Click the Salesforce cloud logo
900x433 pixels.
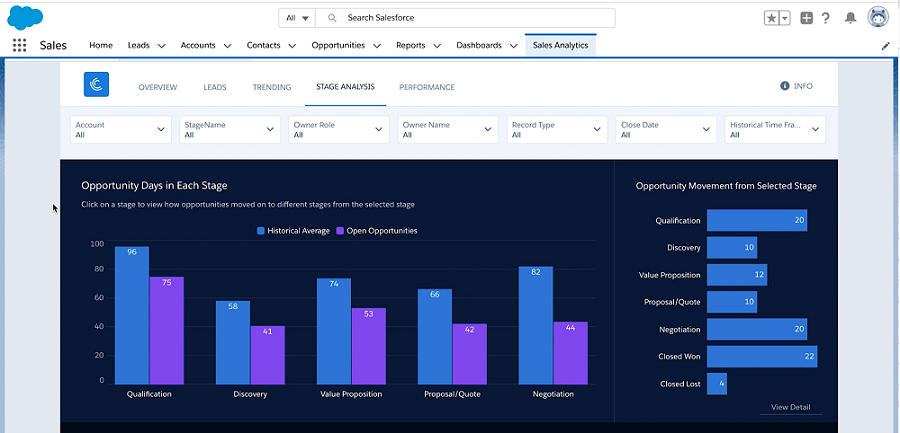coord(24,18)
